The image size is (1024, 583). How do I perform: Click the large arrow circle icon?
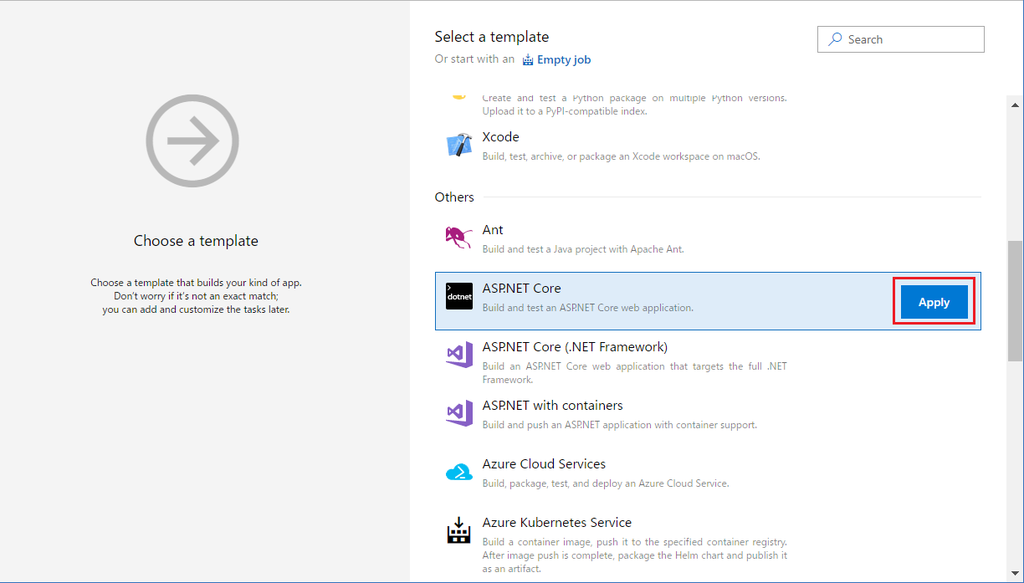[x=193, y=141]
